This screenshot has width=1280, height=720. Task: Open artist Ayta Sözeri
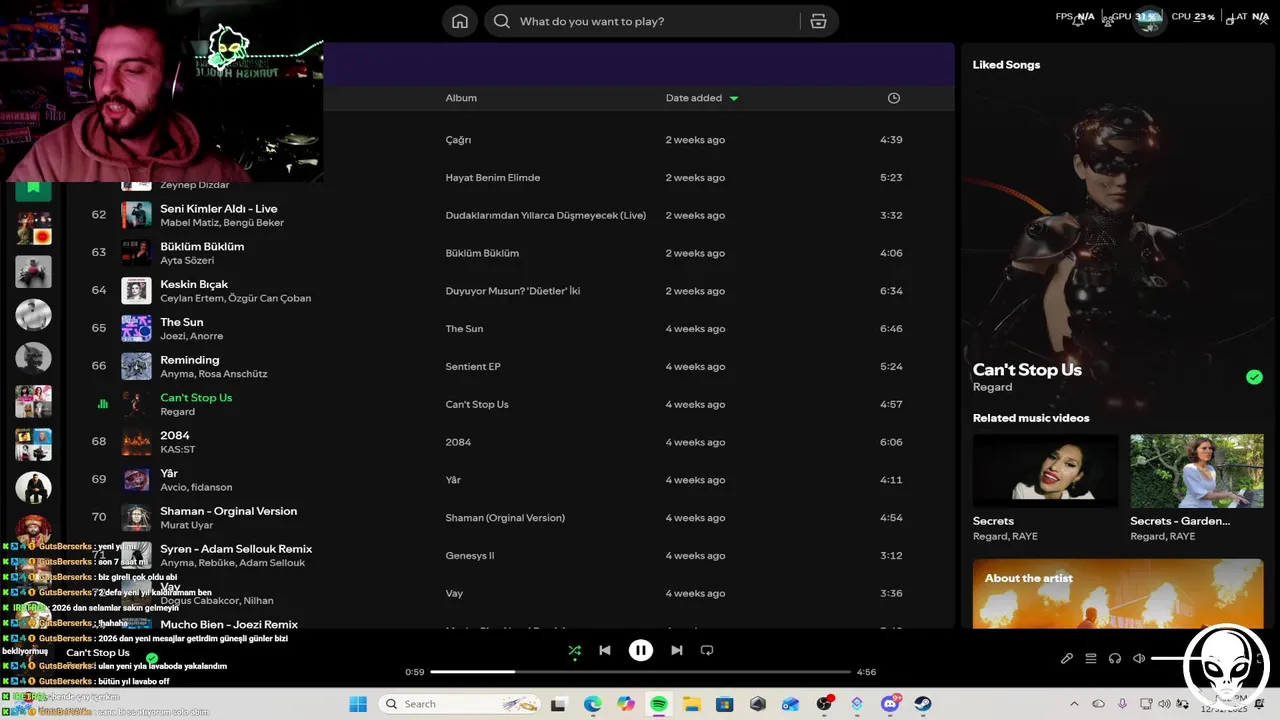coord(187,260)
